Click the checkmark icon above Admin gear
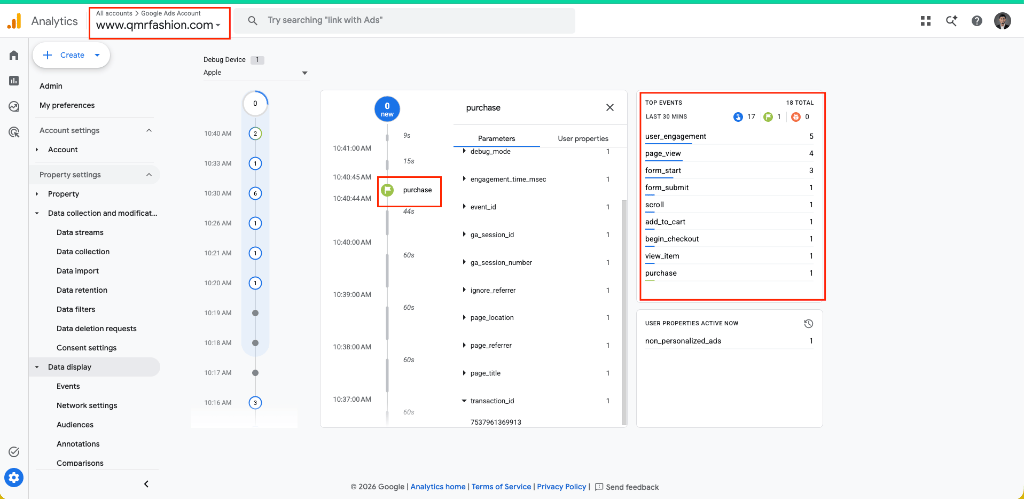Screen dimensions: 1024x499 [x=14, y=452]
